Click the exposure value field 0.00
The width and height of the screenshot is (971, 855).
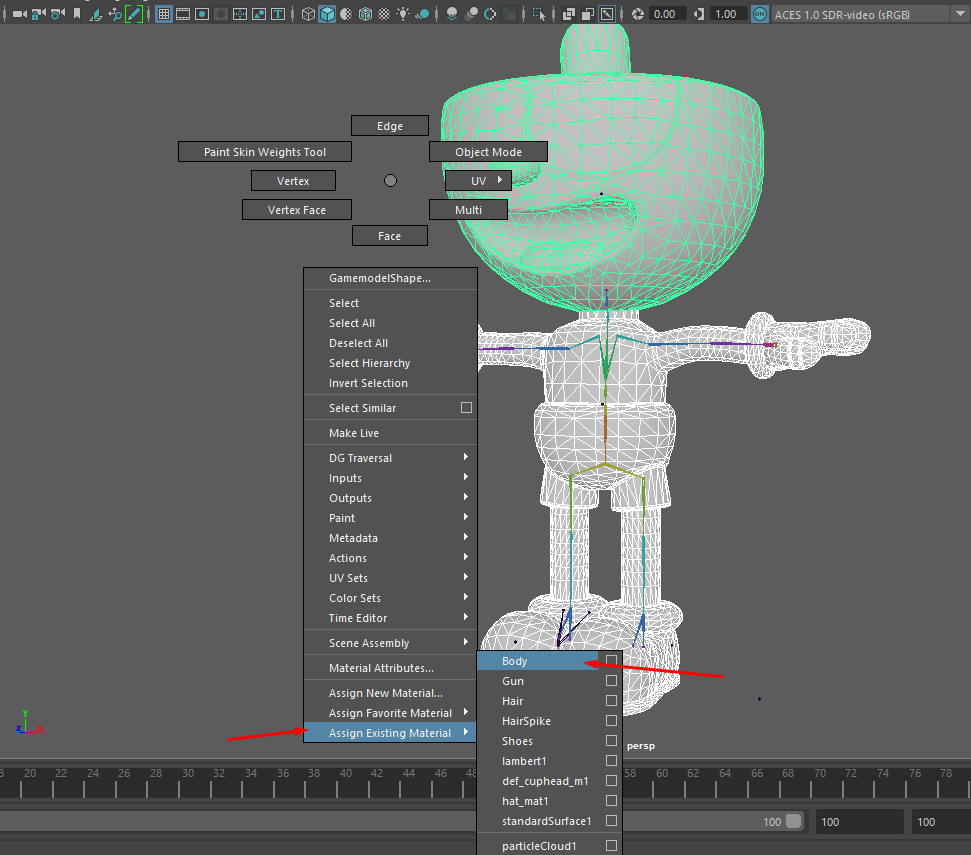pos(667,14)
